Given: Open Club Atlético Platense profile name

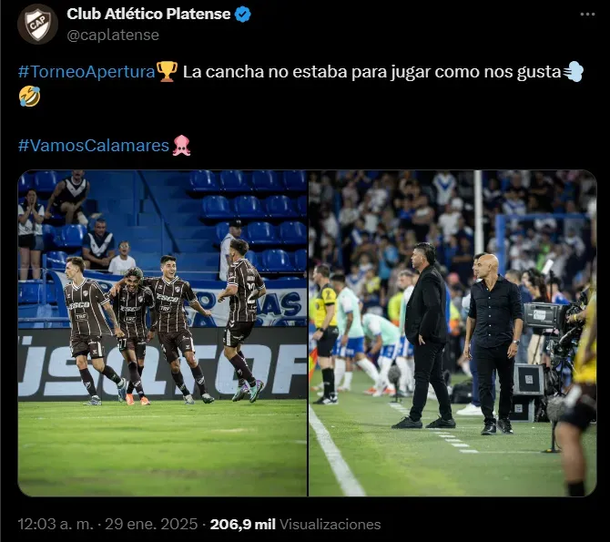Looking at the screenshot, I should click(149, 14).
